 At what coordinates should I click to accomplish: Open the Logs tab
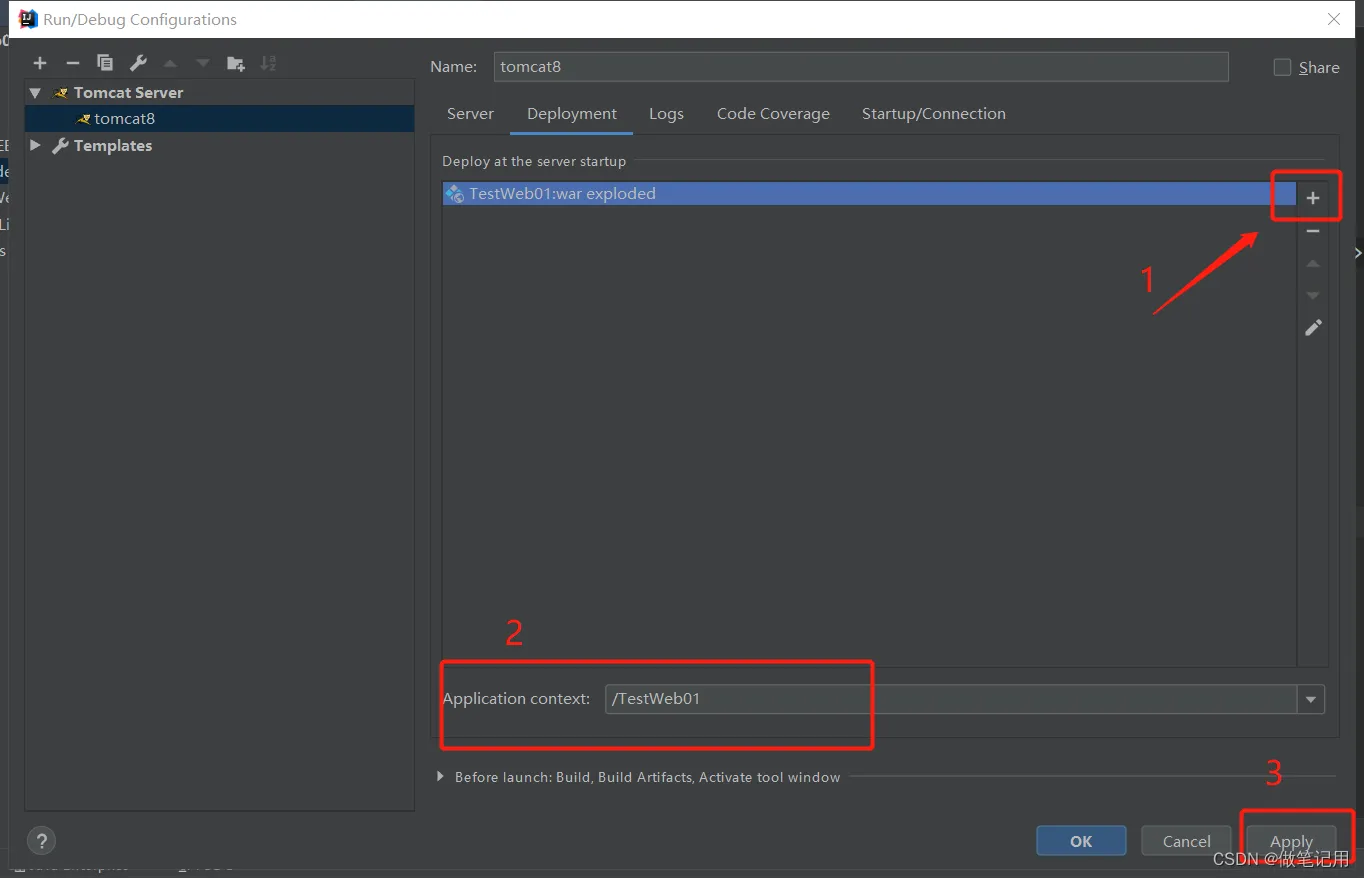[x=666, y=114]
